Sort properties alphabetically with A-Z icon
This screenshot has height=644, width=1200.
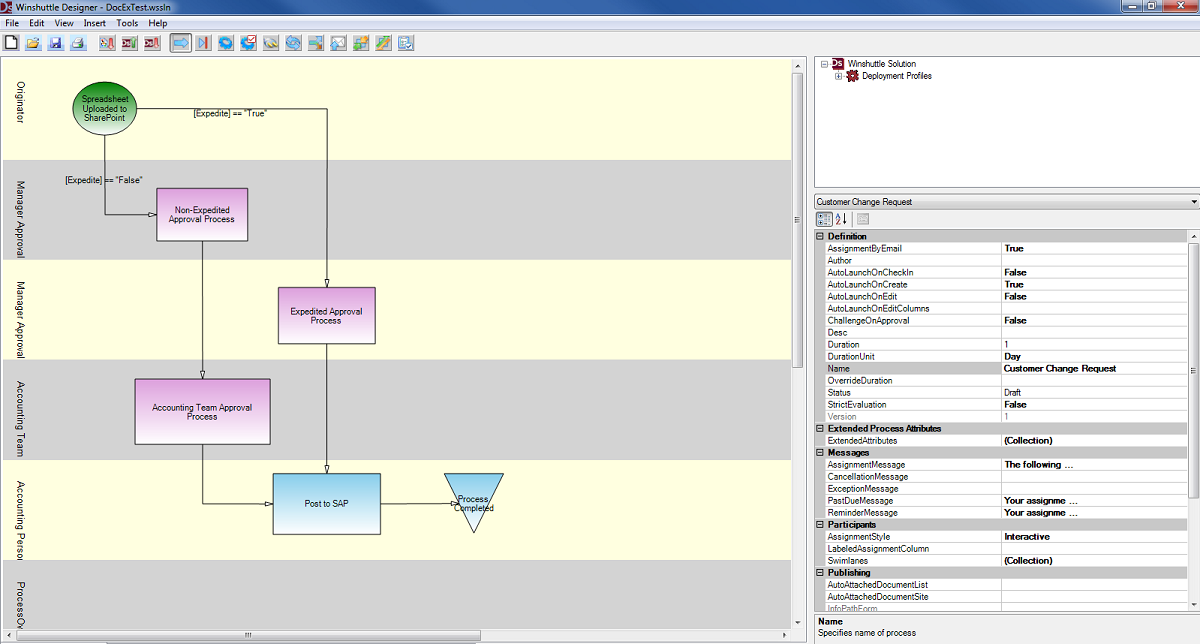click(841, 219)
